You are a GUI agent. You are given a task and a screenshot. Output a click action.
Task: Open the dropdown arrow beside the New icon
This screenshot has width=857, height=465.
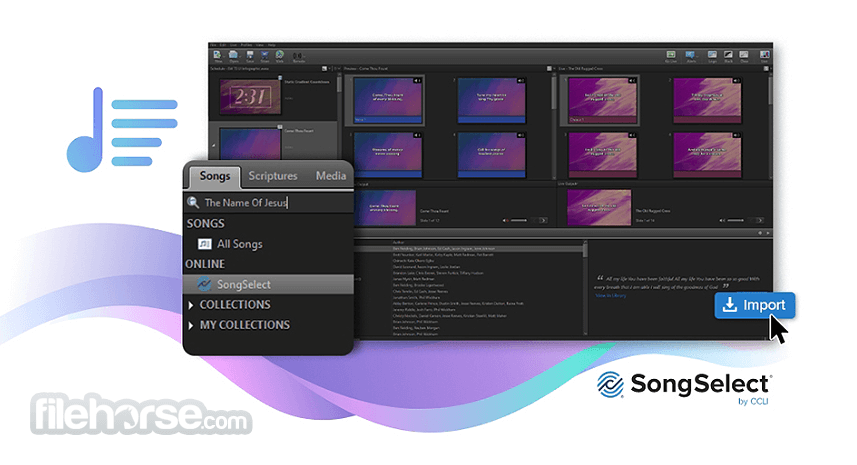point(224,56)
